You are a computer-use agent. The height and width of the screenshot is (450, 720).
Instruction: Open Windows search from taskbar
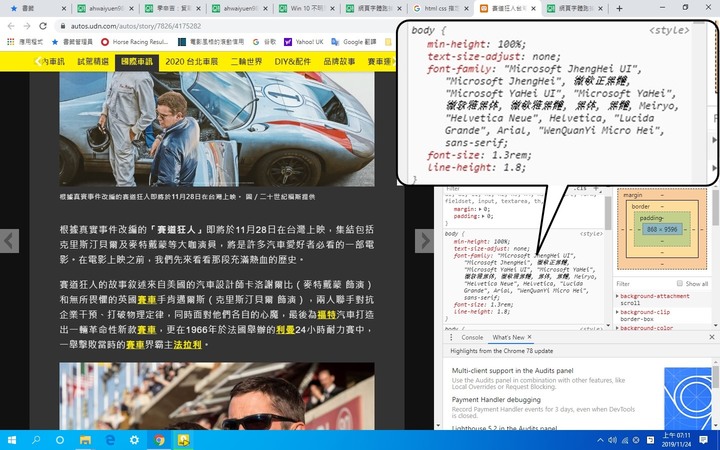tap(35, 440)
